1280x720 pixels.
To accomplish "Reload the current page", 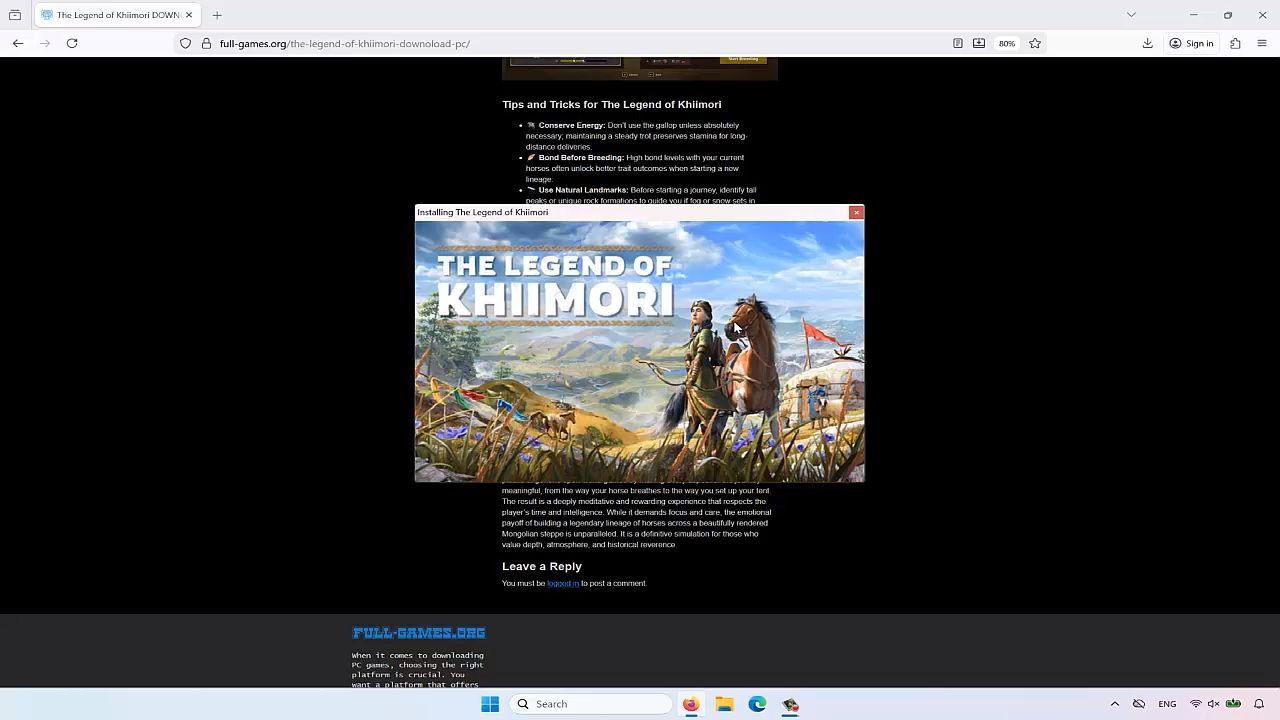I will point(72,43).
